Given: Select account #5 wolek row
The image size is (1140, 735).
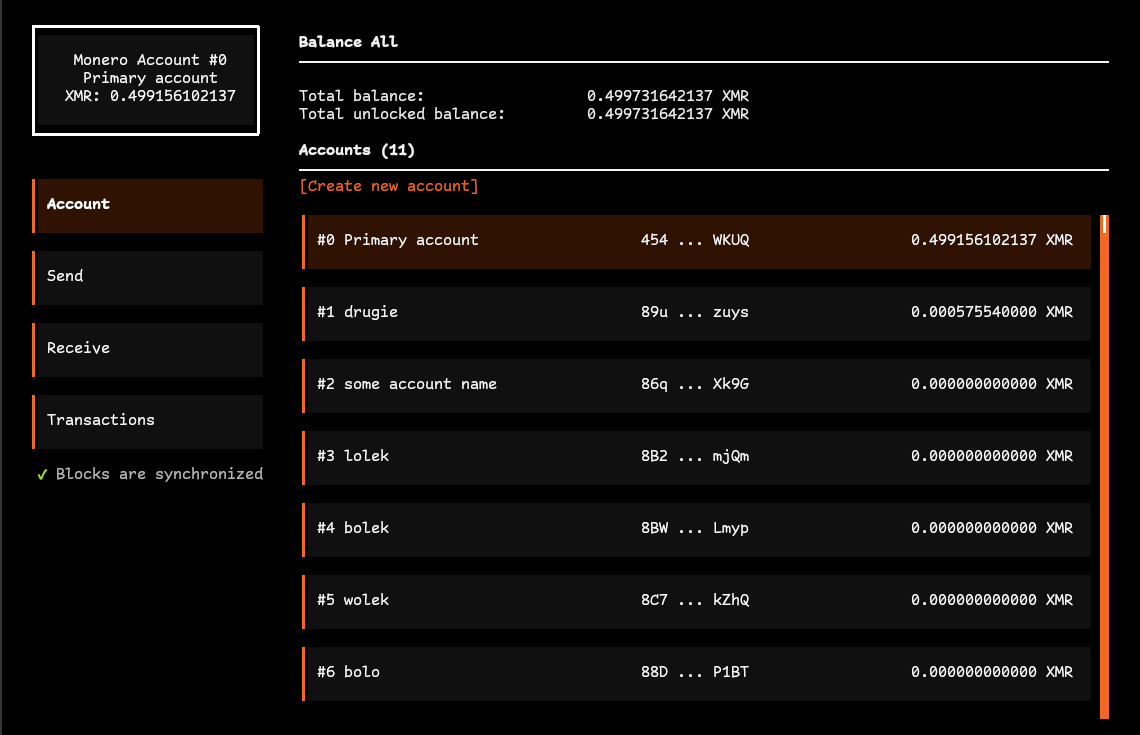Looking at the screenshot, I should coord(697,601).
